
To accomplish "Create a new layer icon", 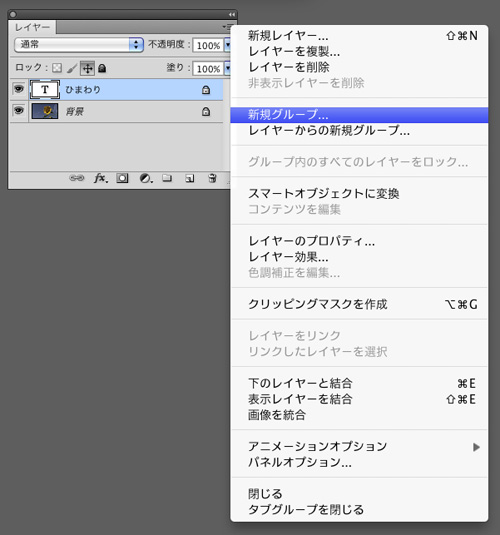I will tap(190, 178).
